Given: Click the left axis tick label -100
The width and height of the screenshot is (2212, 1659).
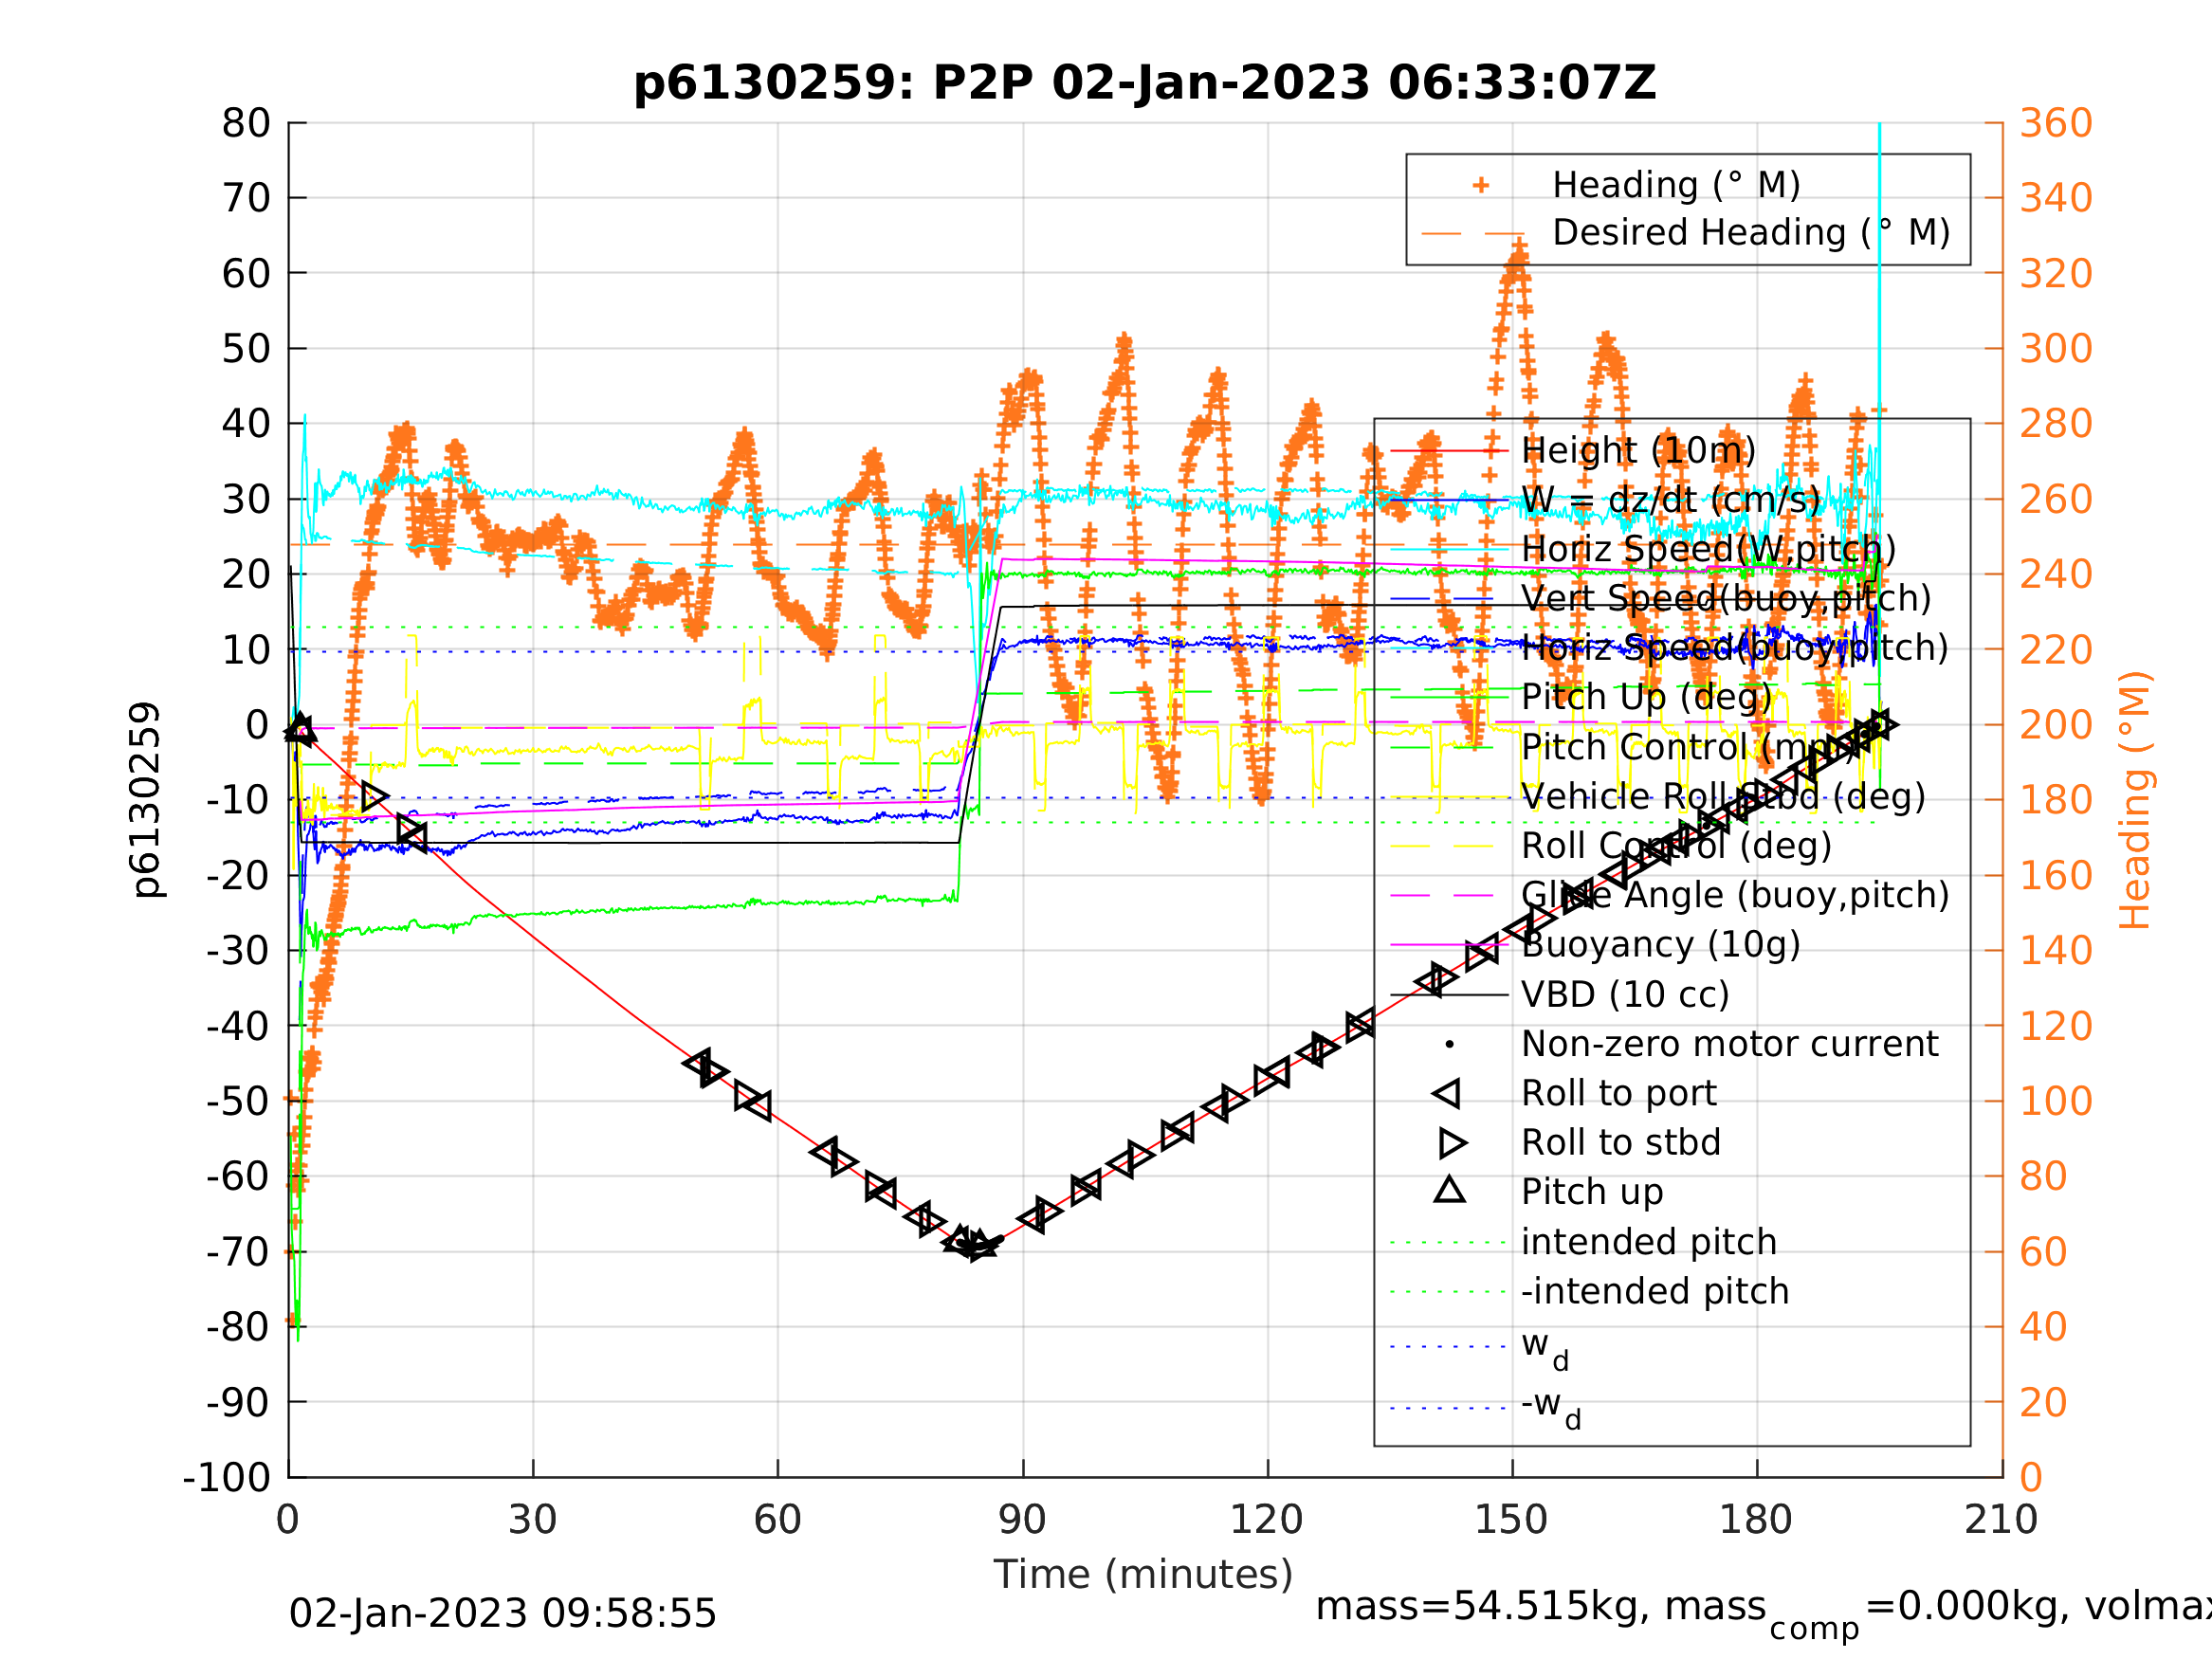Looking at the screenshot, I should pyautogui.click(x=227, y=1478).
